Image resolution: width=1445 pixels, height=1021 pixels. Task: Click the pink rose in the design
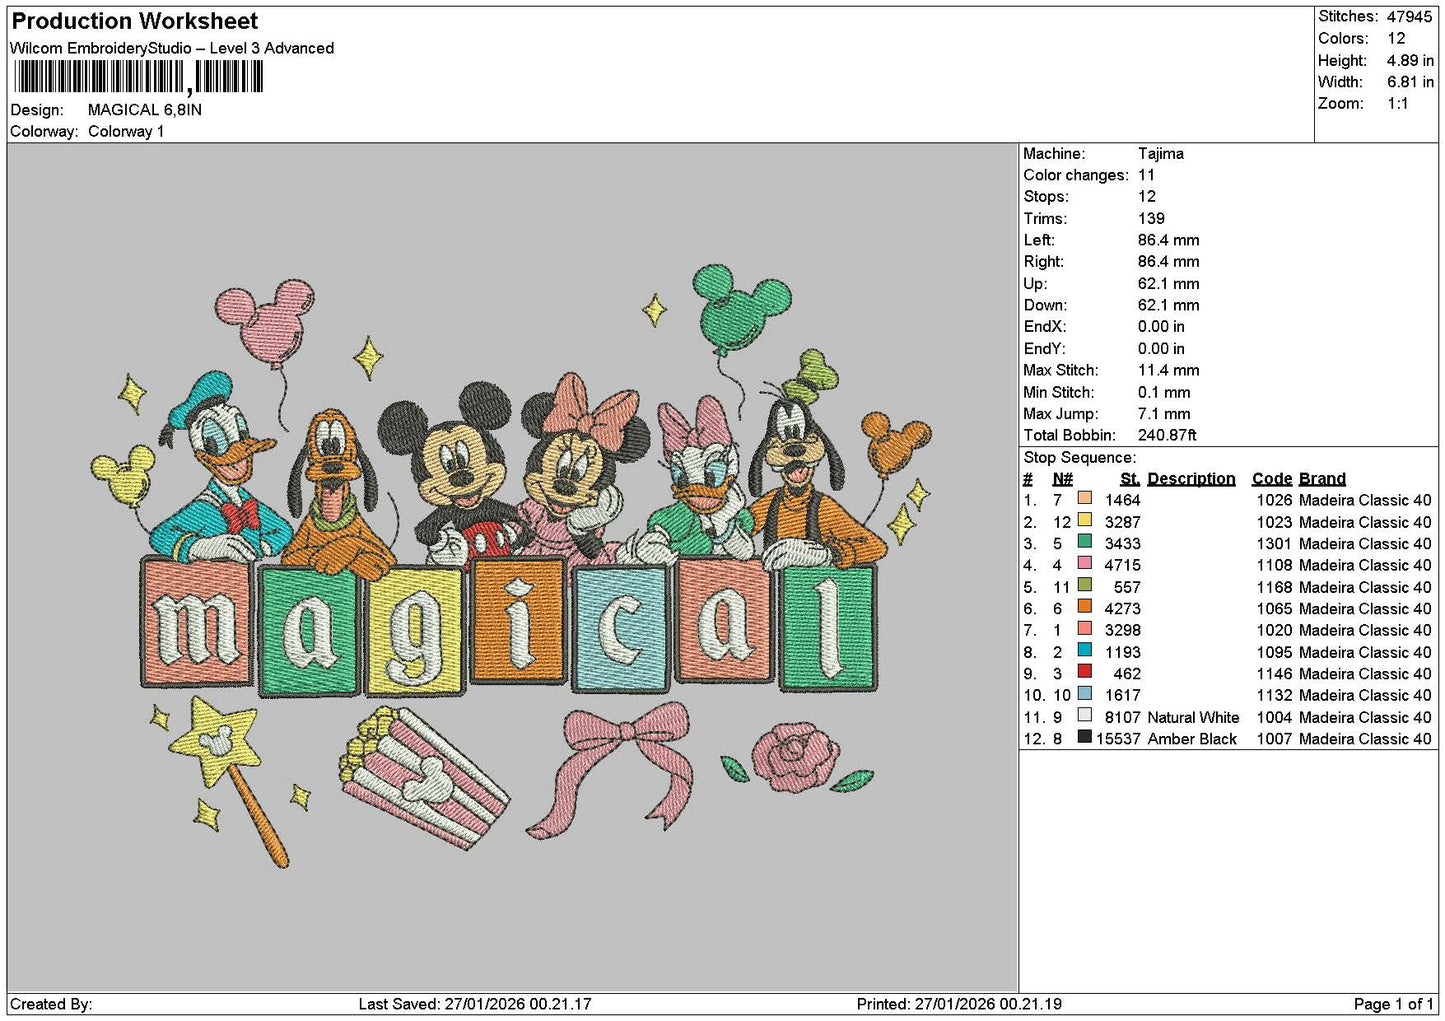pyautogui.click(x=796, y=759)
